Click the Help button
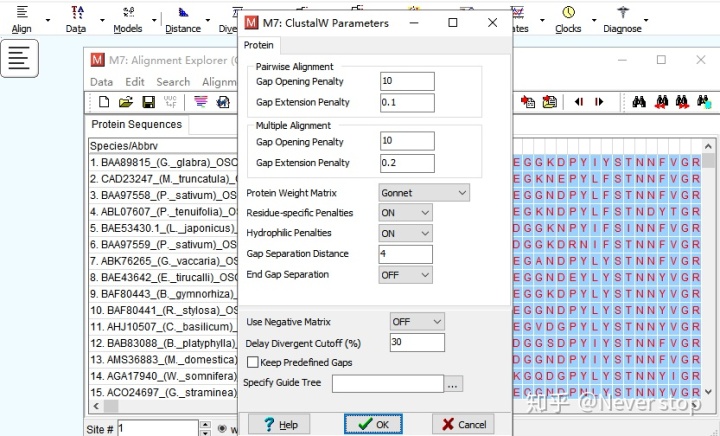Image resolution: width=720 pixels, height=436 pixels. (x=279, y=424)
